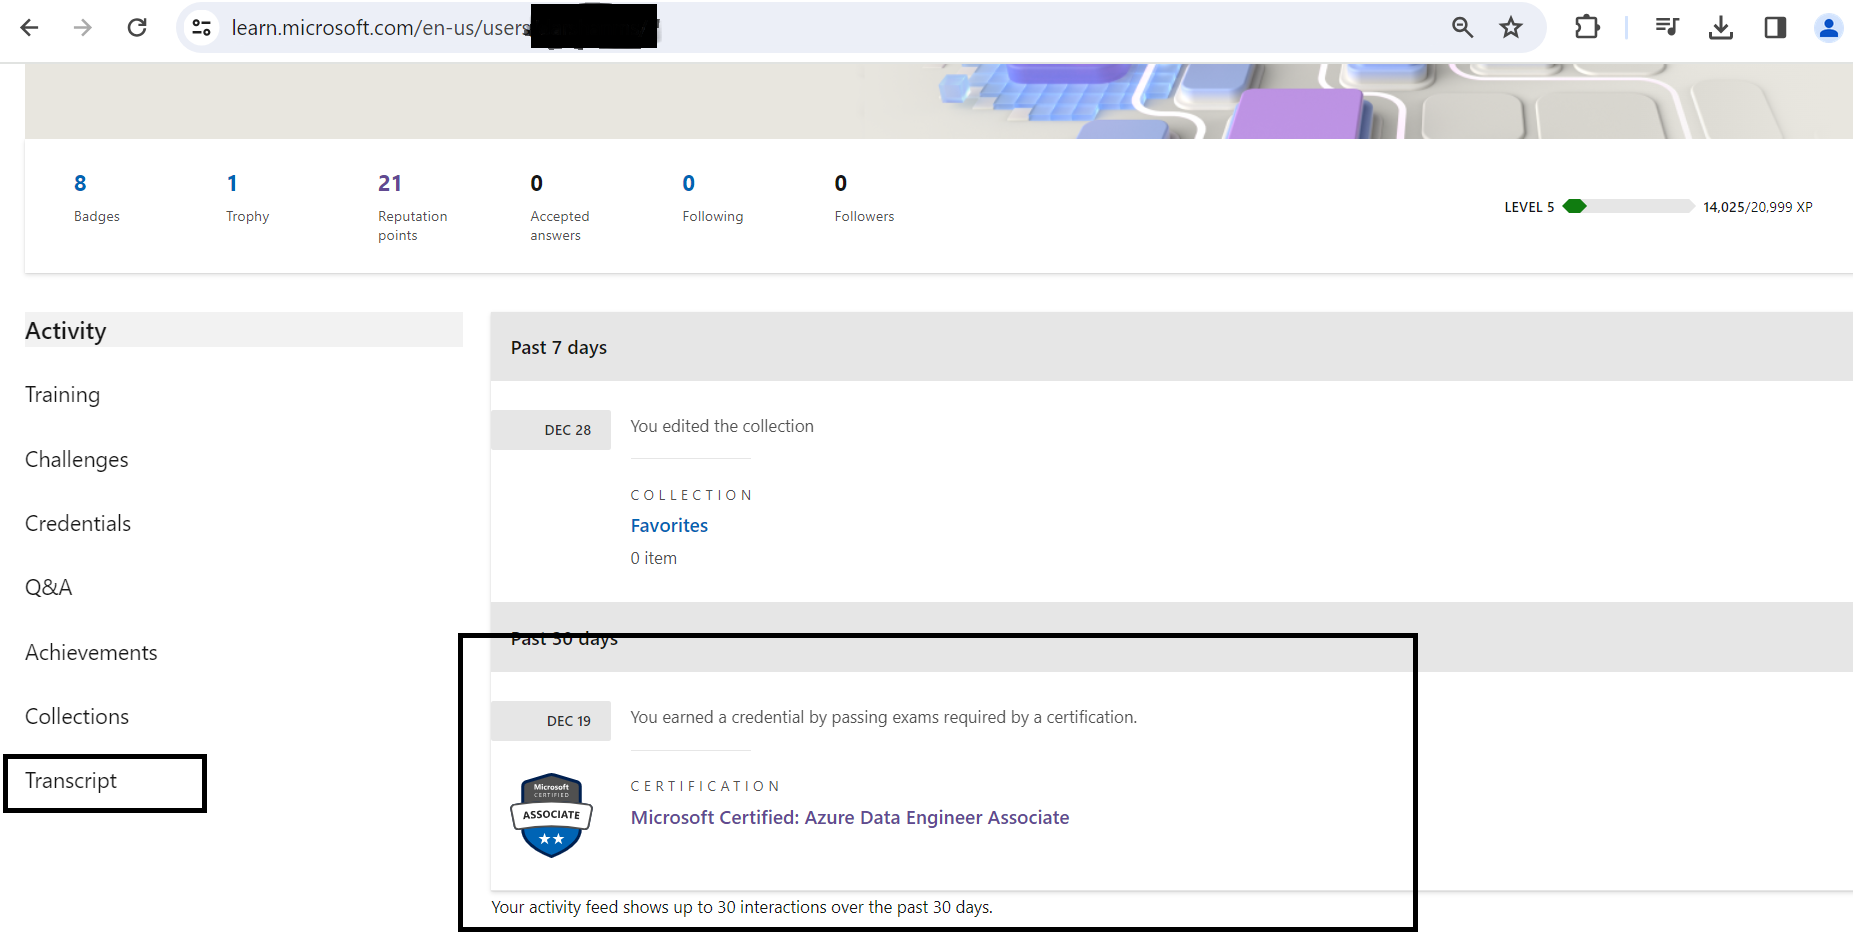Open the Credentials section
1853x936 pixels.
pyautogui.click(x=78, y=524)
